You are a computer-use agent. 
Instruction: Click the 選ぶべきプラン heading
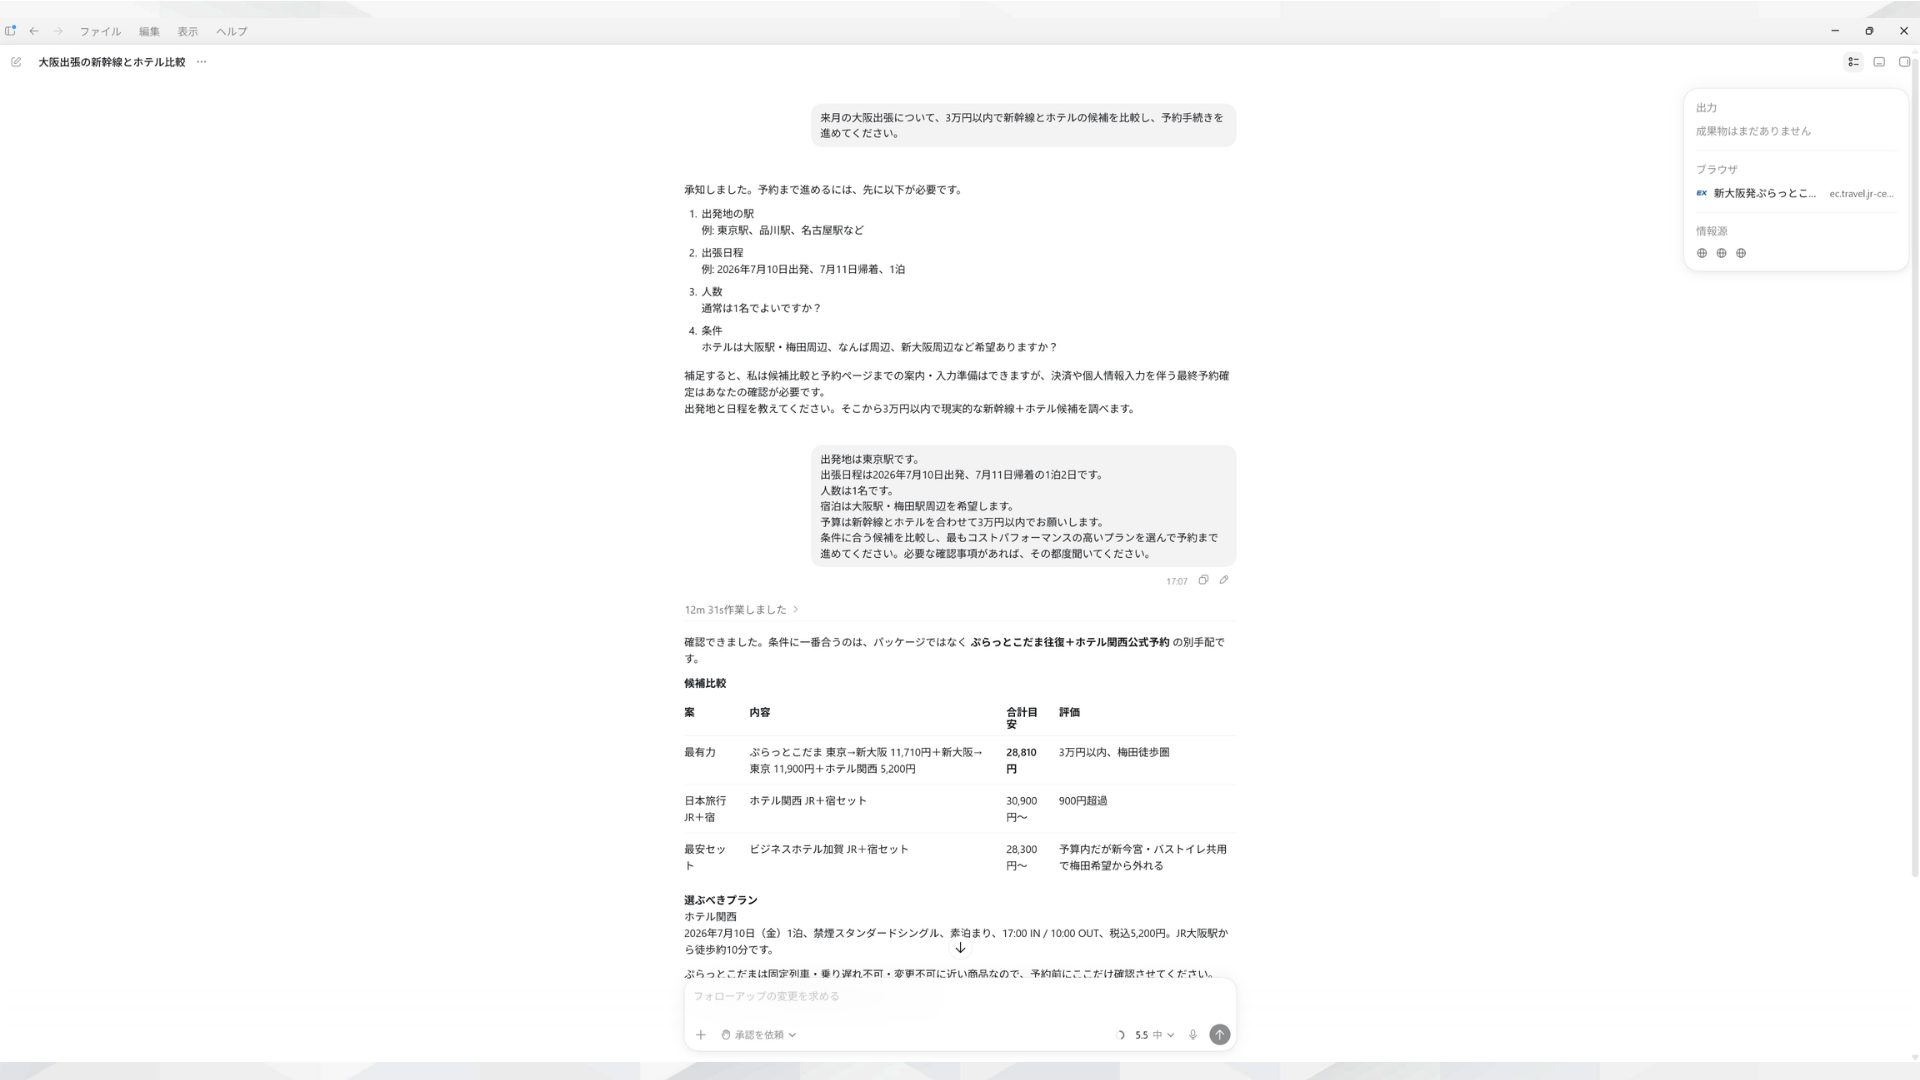coord(721,901)
